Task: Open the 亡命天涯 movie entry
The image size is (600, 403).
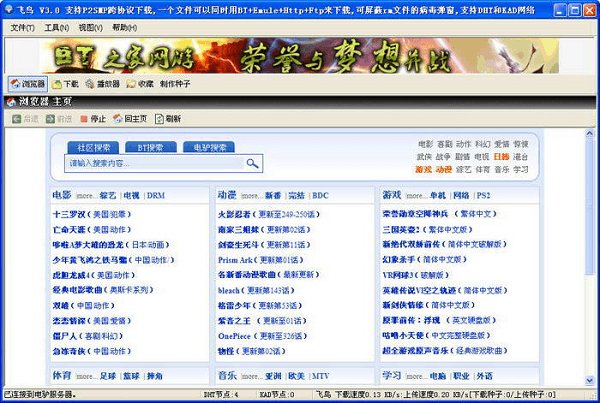Action: pyautogui.click(x=91, y=230)
